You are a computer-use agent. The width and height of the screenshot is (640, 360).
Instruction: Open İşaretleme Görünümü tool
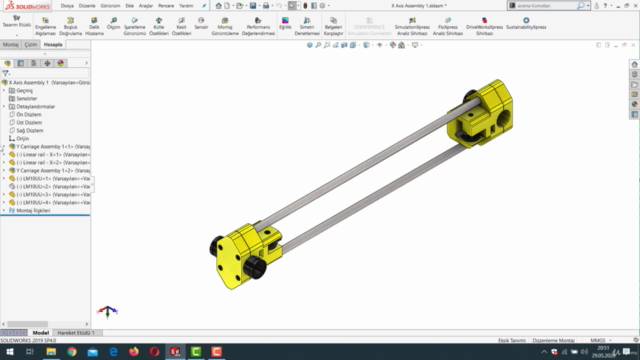(x=135, y=27)
